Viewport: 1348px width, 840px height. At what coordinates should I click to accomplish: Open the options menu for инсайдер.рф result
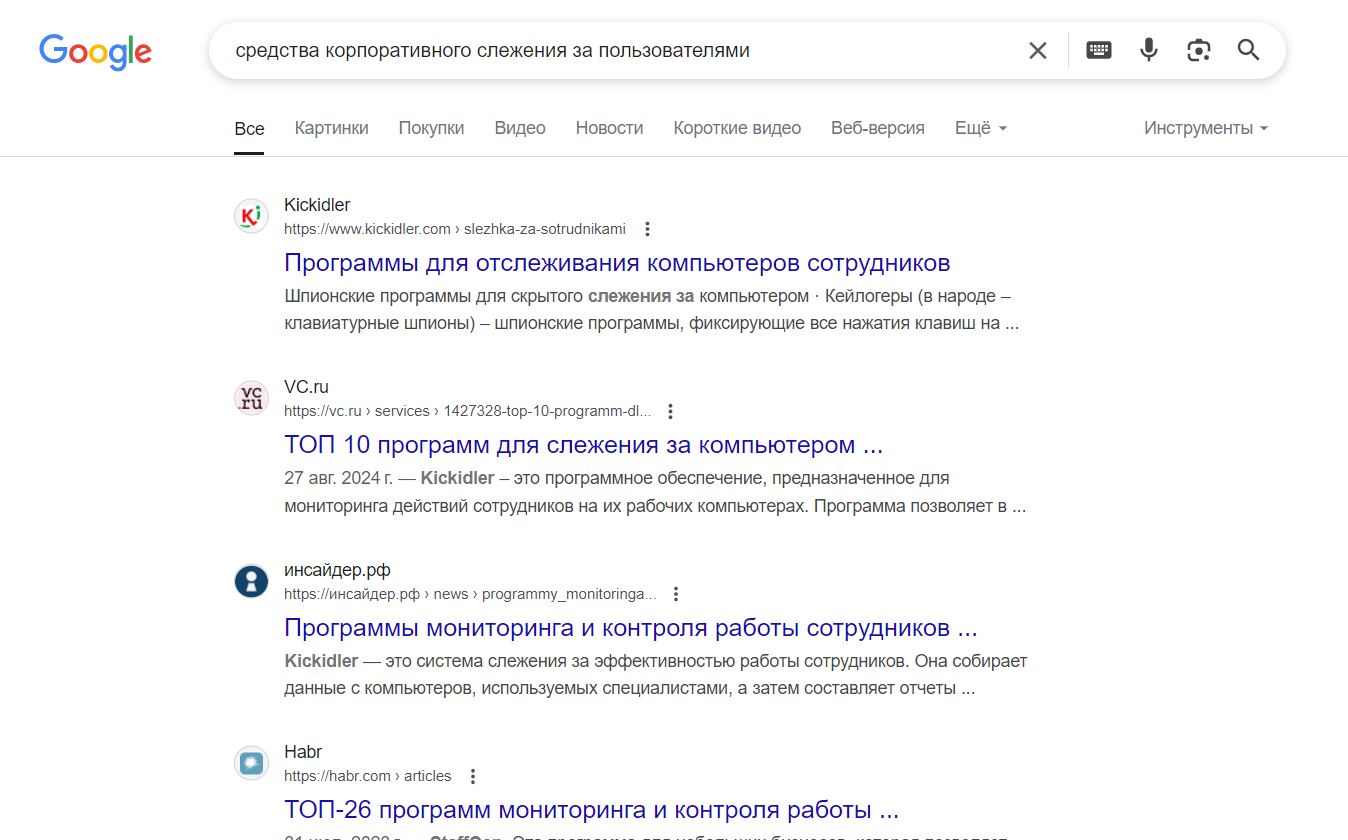pyautogui.click(x=676, y=594)
